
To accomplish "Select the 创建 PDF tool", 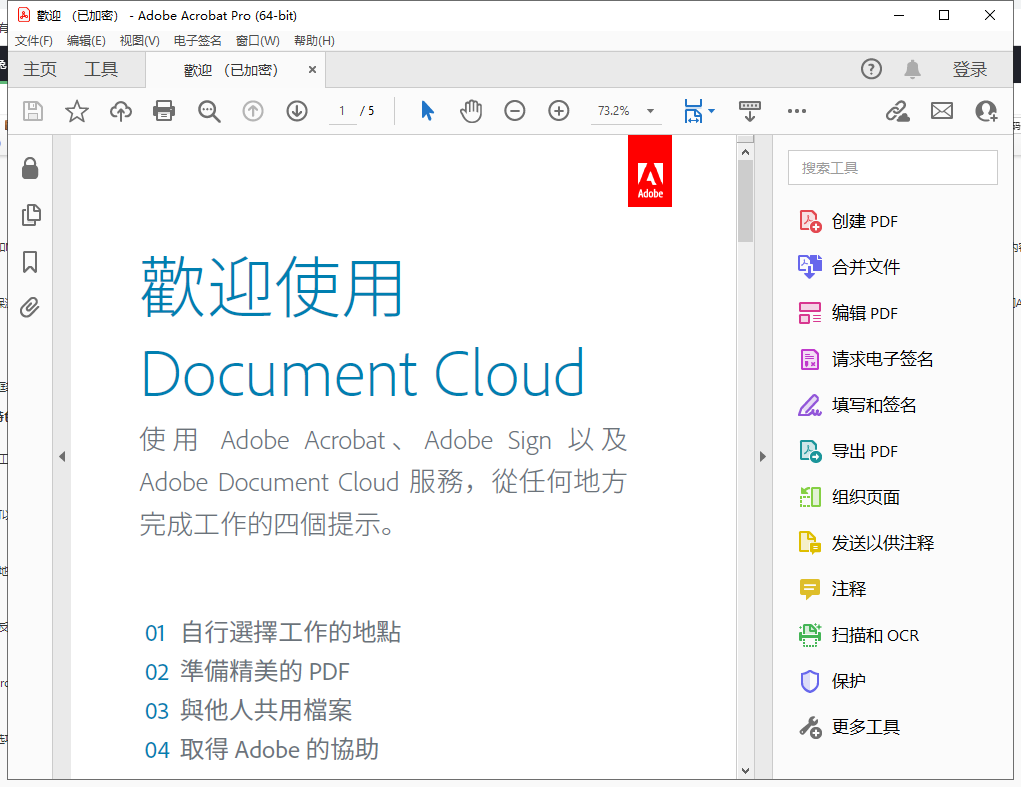I will 849,221.
